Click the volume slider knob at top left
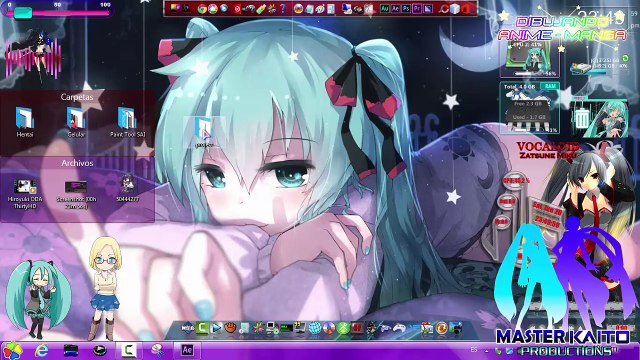The width and height of the screenshot is (640, 360). pos(22,13)
